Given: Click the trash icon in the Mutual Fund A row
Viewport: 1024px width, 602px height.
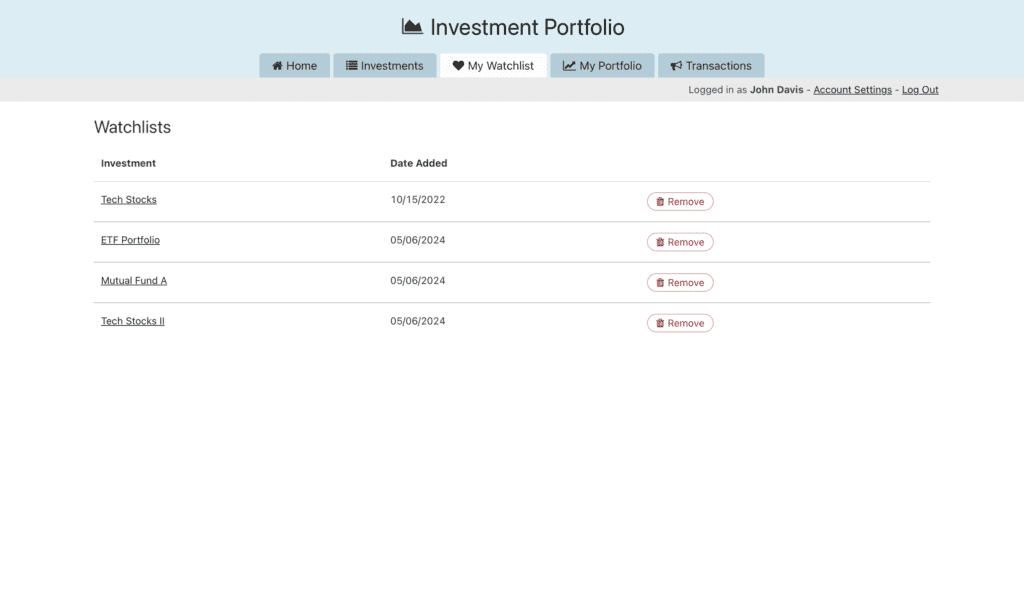Looking at the screenshot, I should tap(660, 283).
